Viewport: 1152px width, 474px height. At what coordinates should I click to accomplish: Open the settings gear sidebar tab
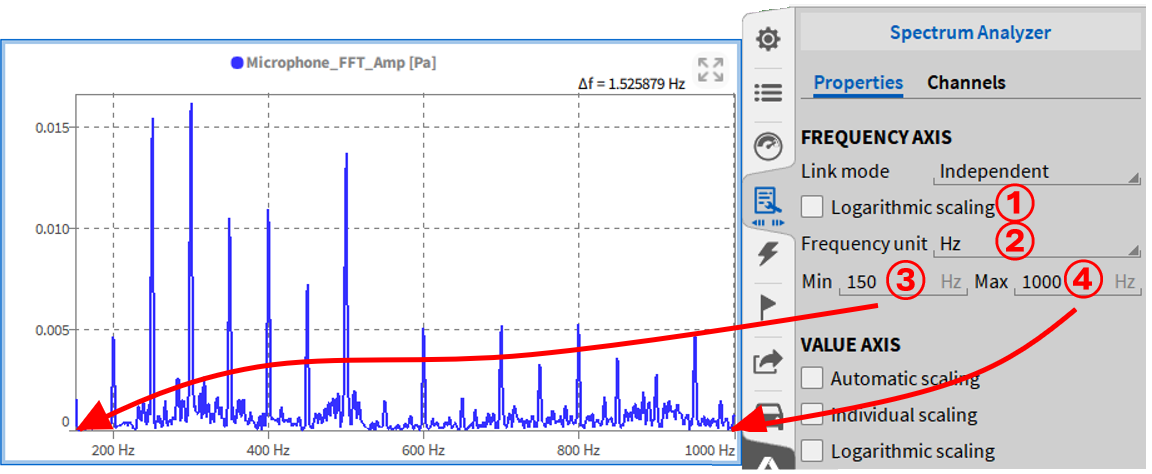click(768, 39)
